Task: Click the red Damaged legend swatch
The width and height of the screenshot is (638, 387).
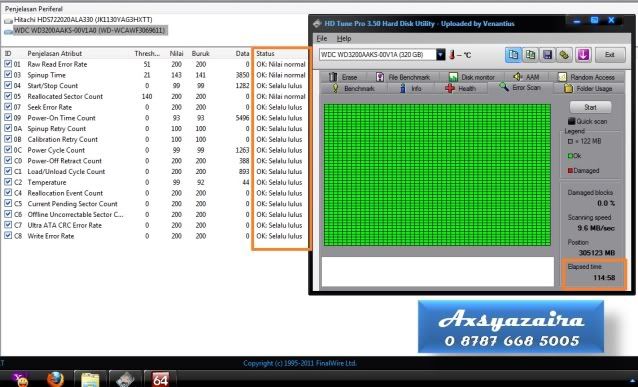Action: [x=570, y=171]
